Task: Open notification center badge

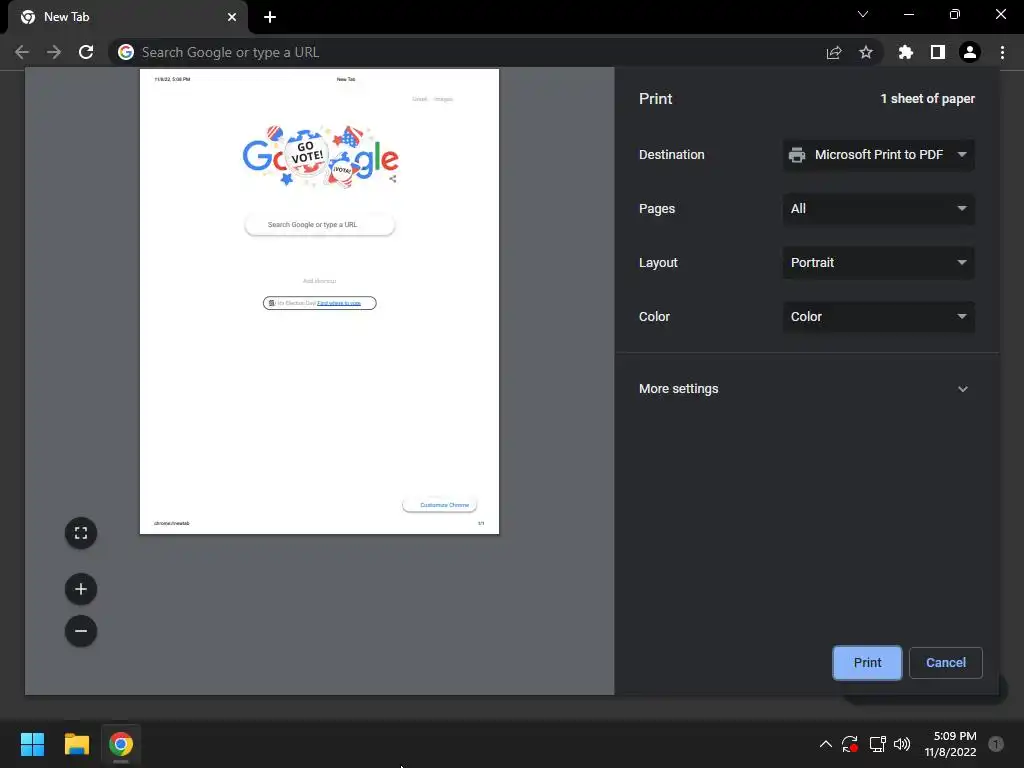Action: (995, 744)
